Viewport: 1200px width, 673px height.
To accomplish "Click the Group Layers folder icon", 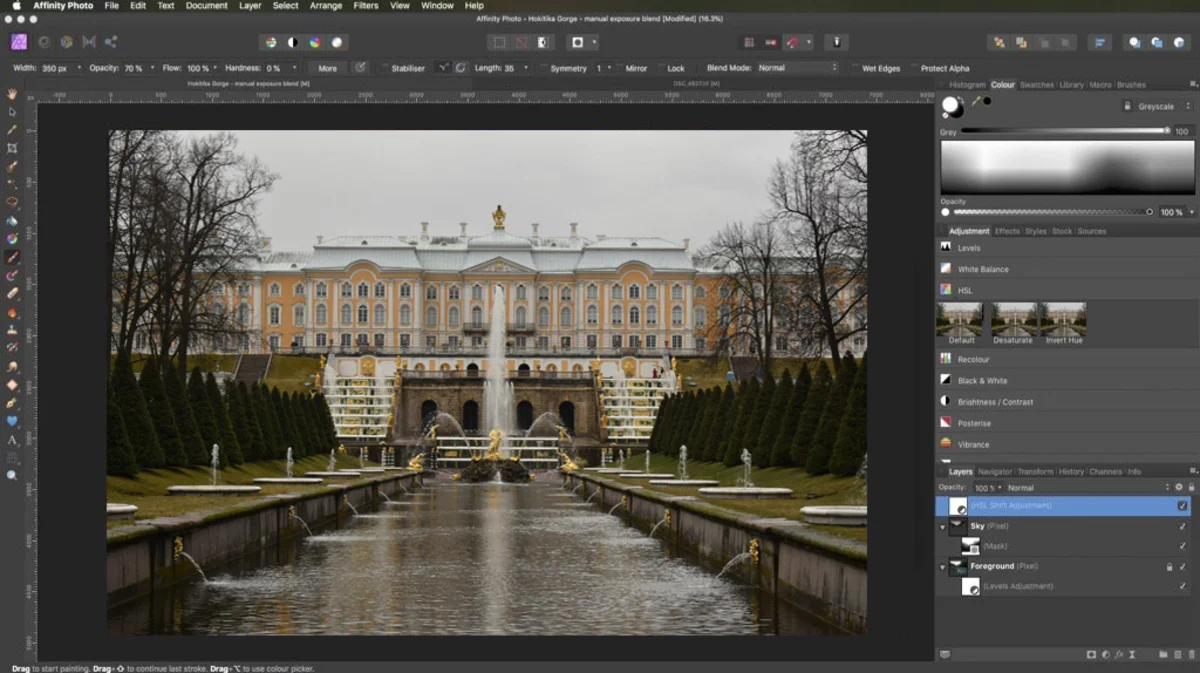I will (1163, 654).
